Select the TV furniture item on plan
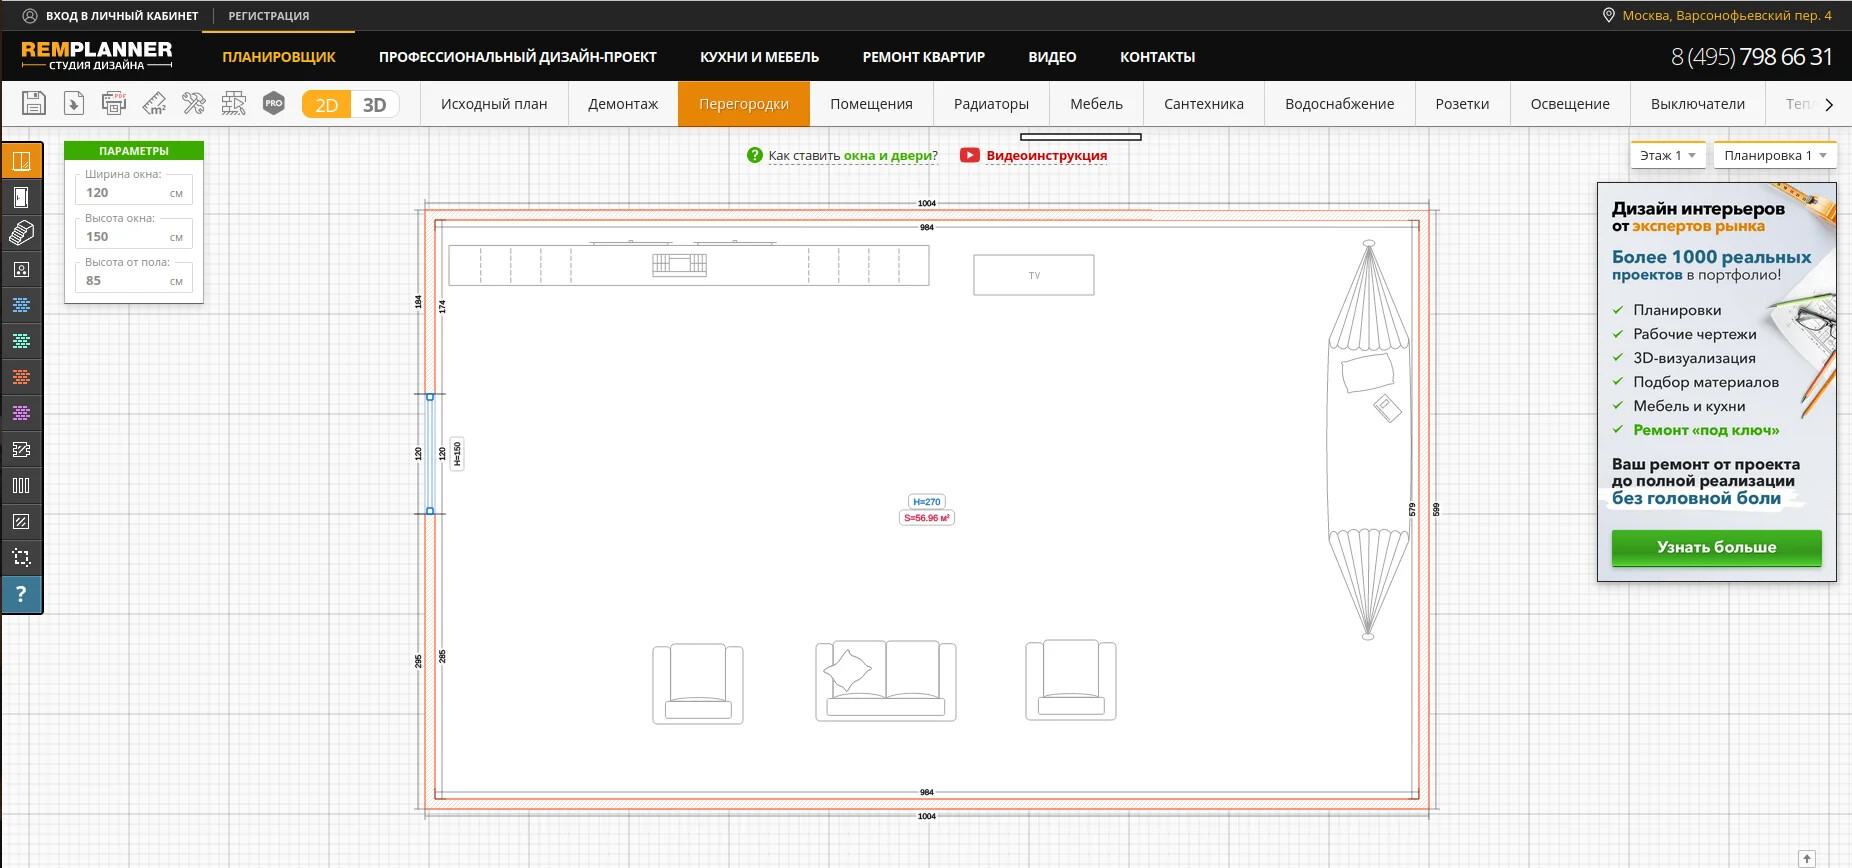Viewport: 1852px width, 868px height. 1034,275
